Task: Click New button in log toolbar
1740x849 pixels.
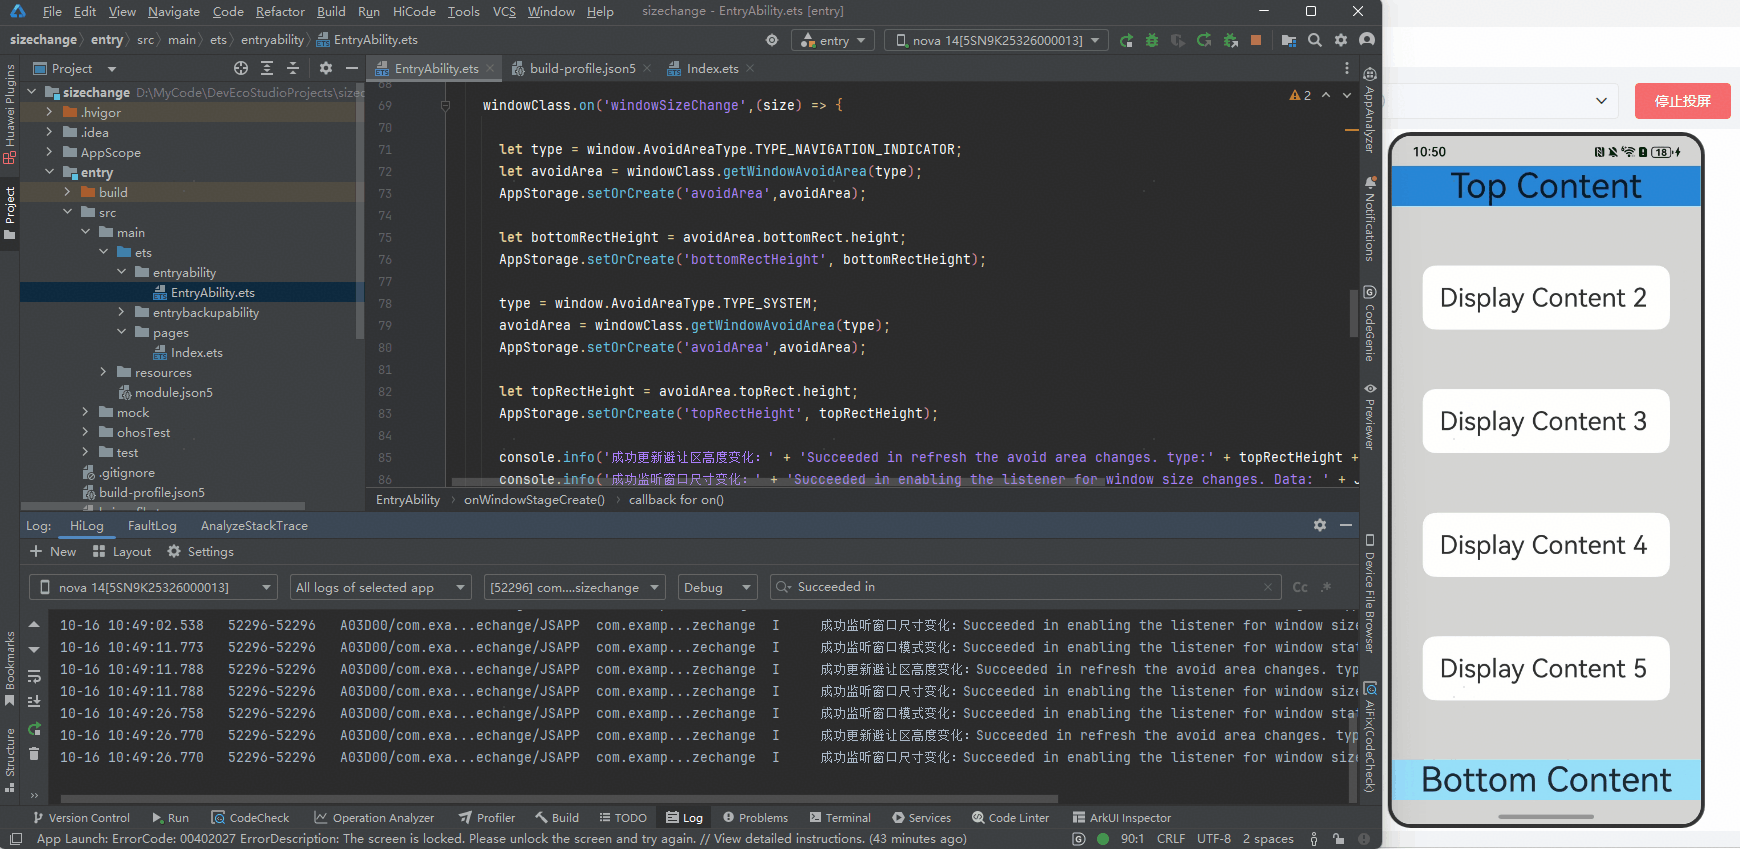Action: coord(53,551)
